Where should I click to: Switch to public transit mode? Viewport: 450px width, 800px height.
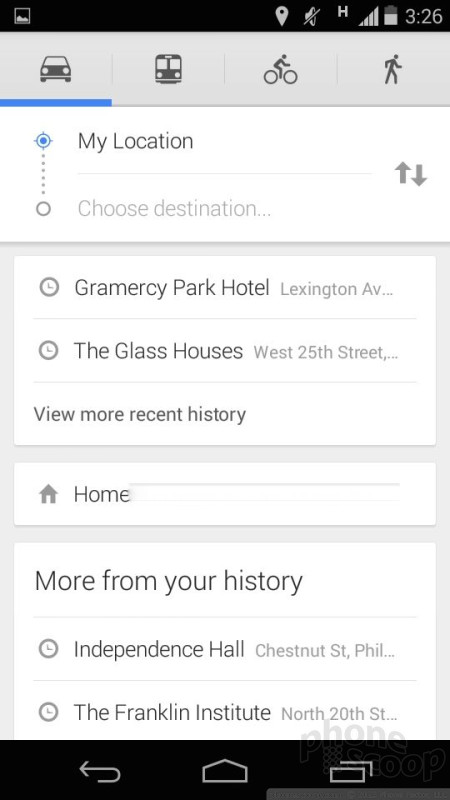pyautogui.click(x=168, y=69)
